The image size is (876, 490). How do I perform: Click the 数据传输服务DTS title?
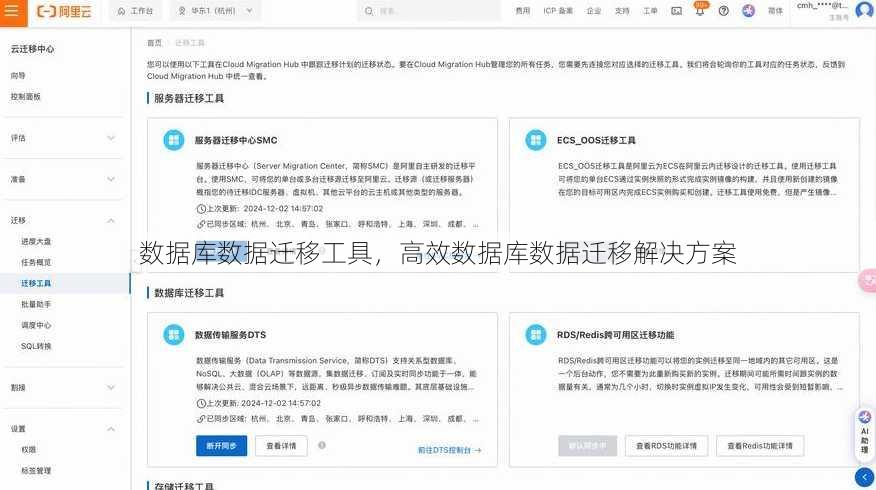tap(230, 335)
